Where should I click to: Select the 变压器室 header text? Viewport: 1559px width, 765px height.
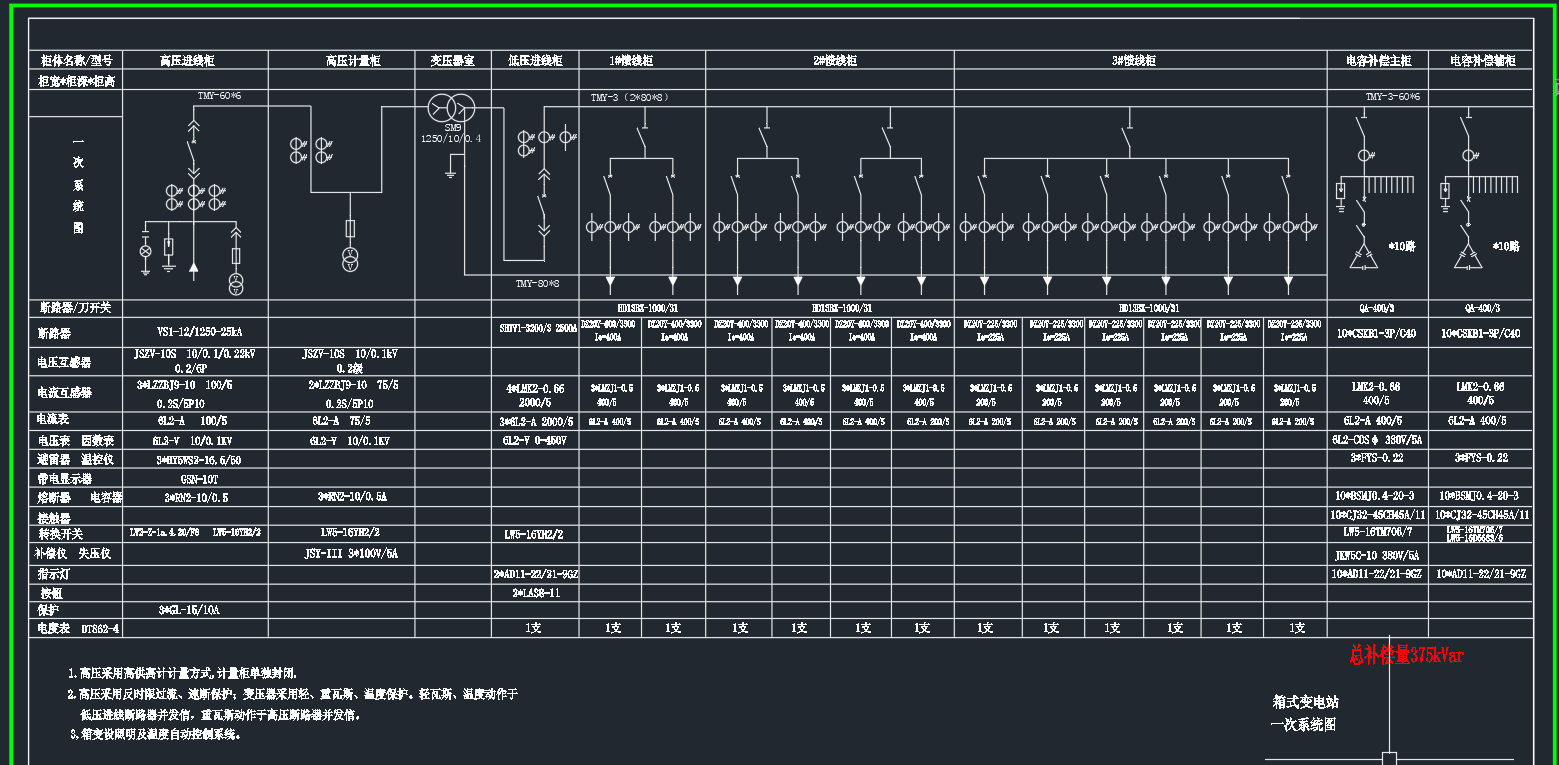(x=452, y=61)
